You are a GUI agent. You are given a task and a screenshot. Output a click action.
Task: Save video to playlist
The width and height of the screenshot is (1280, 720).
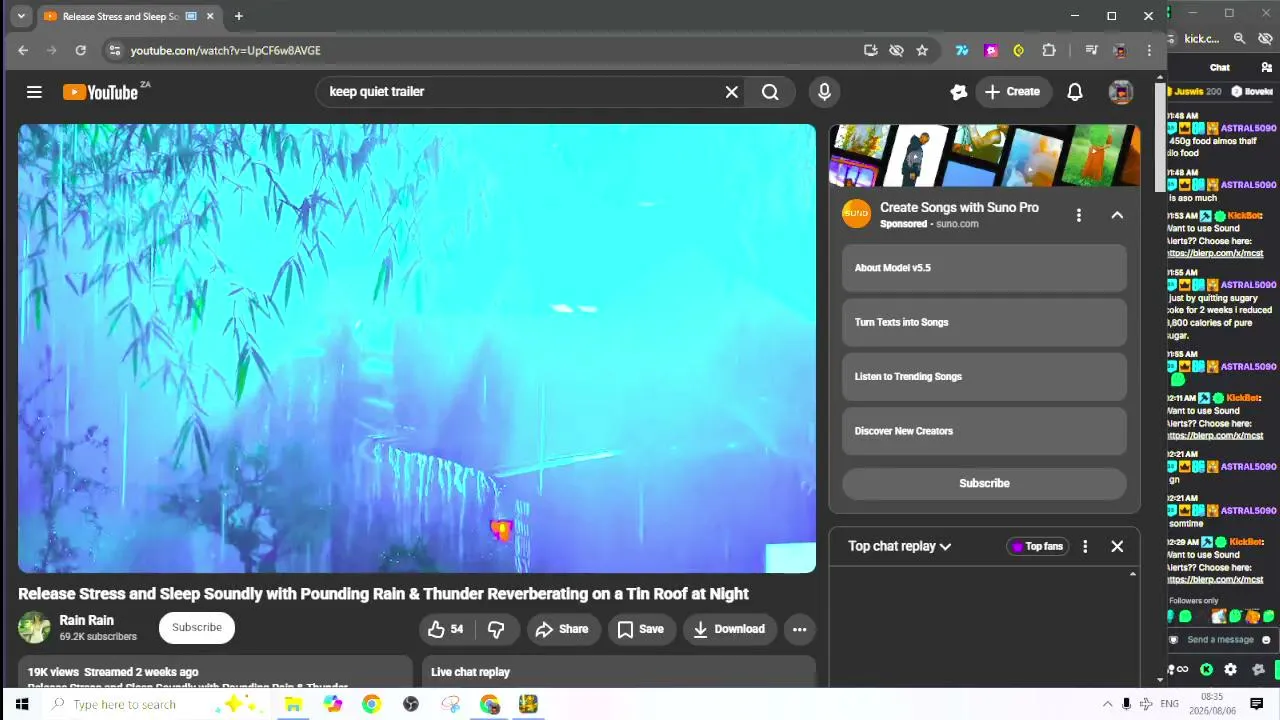pos(640,629)
